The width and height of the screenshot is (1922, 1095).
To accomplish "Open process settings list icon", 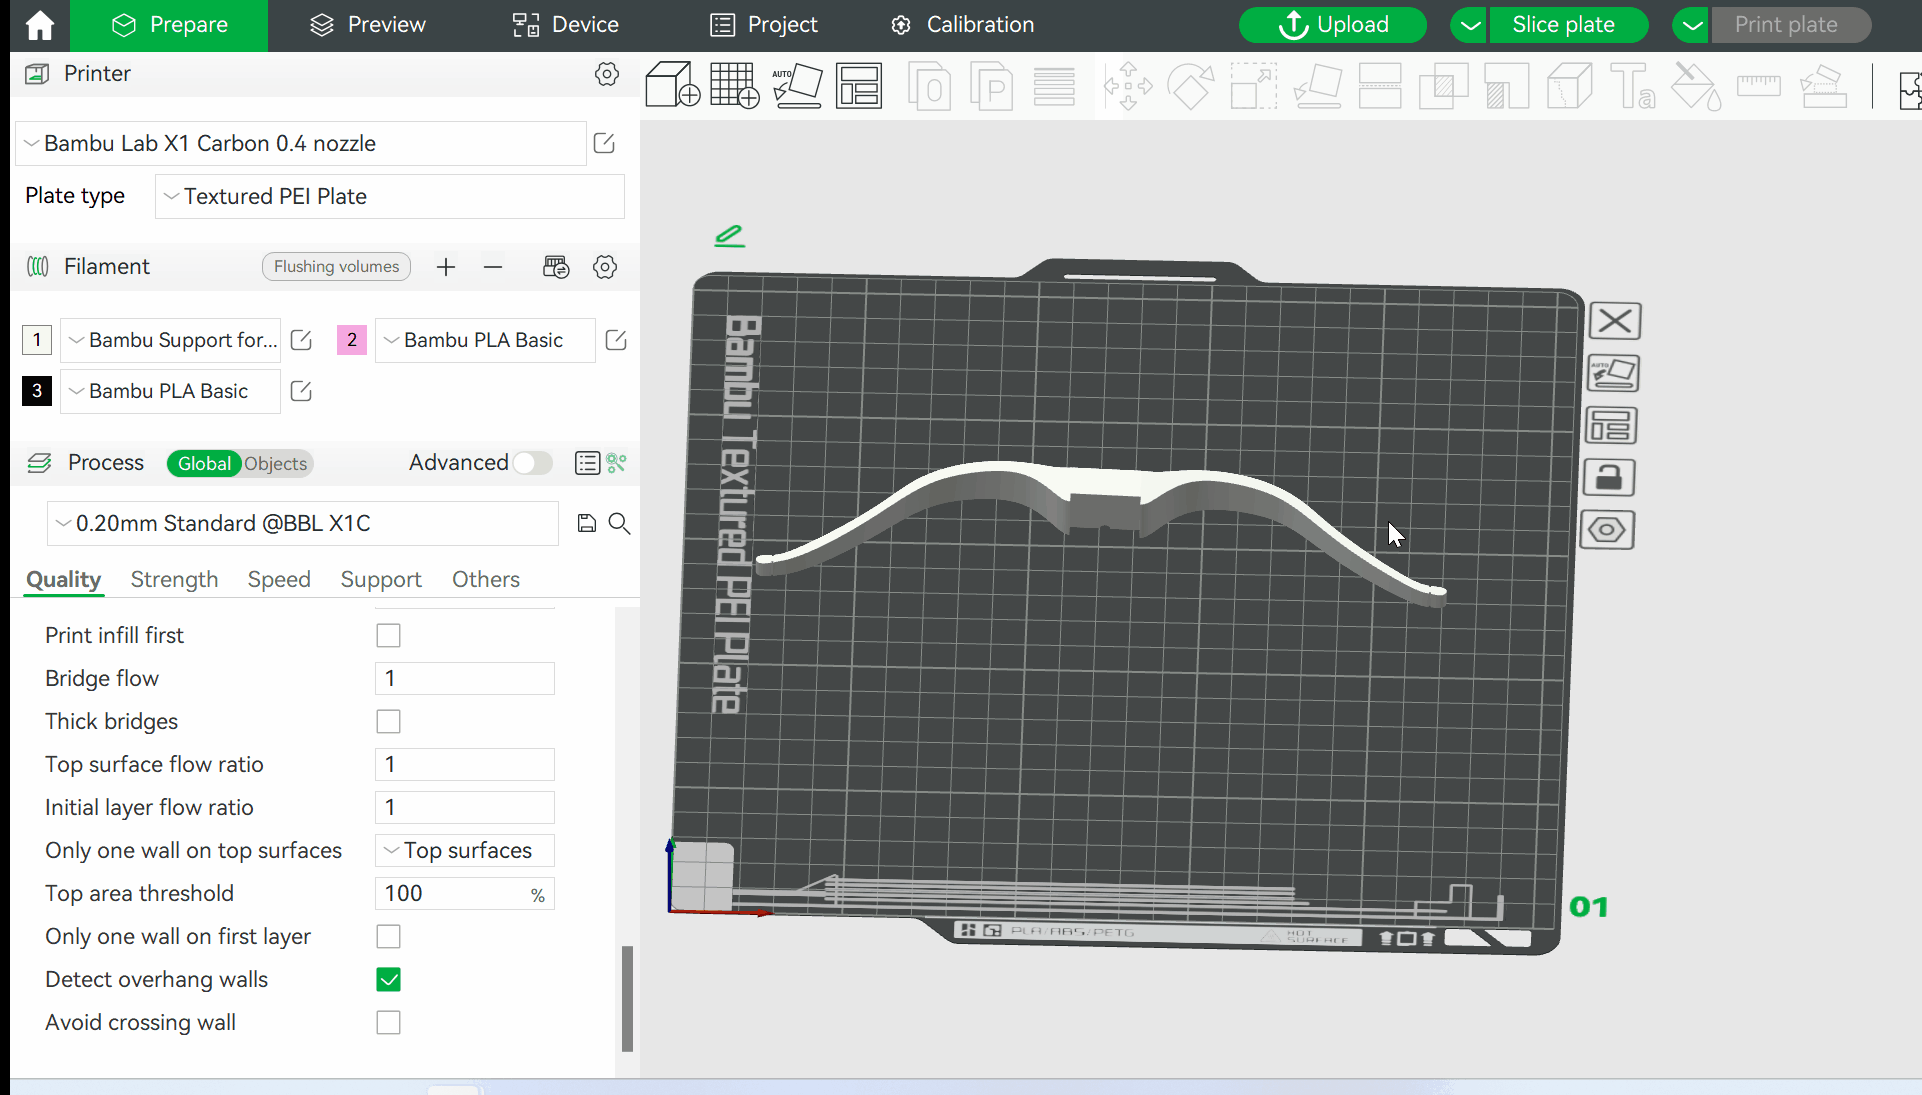I will 587,463.
